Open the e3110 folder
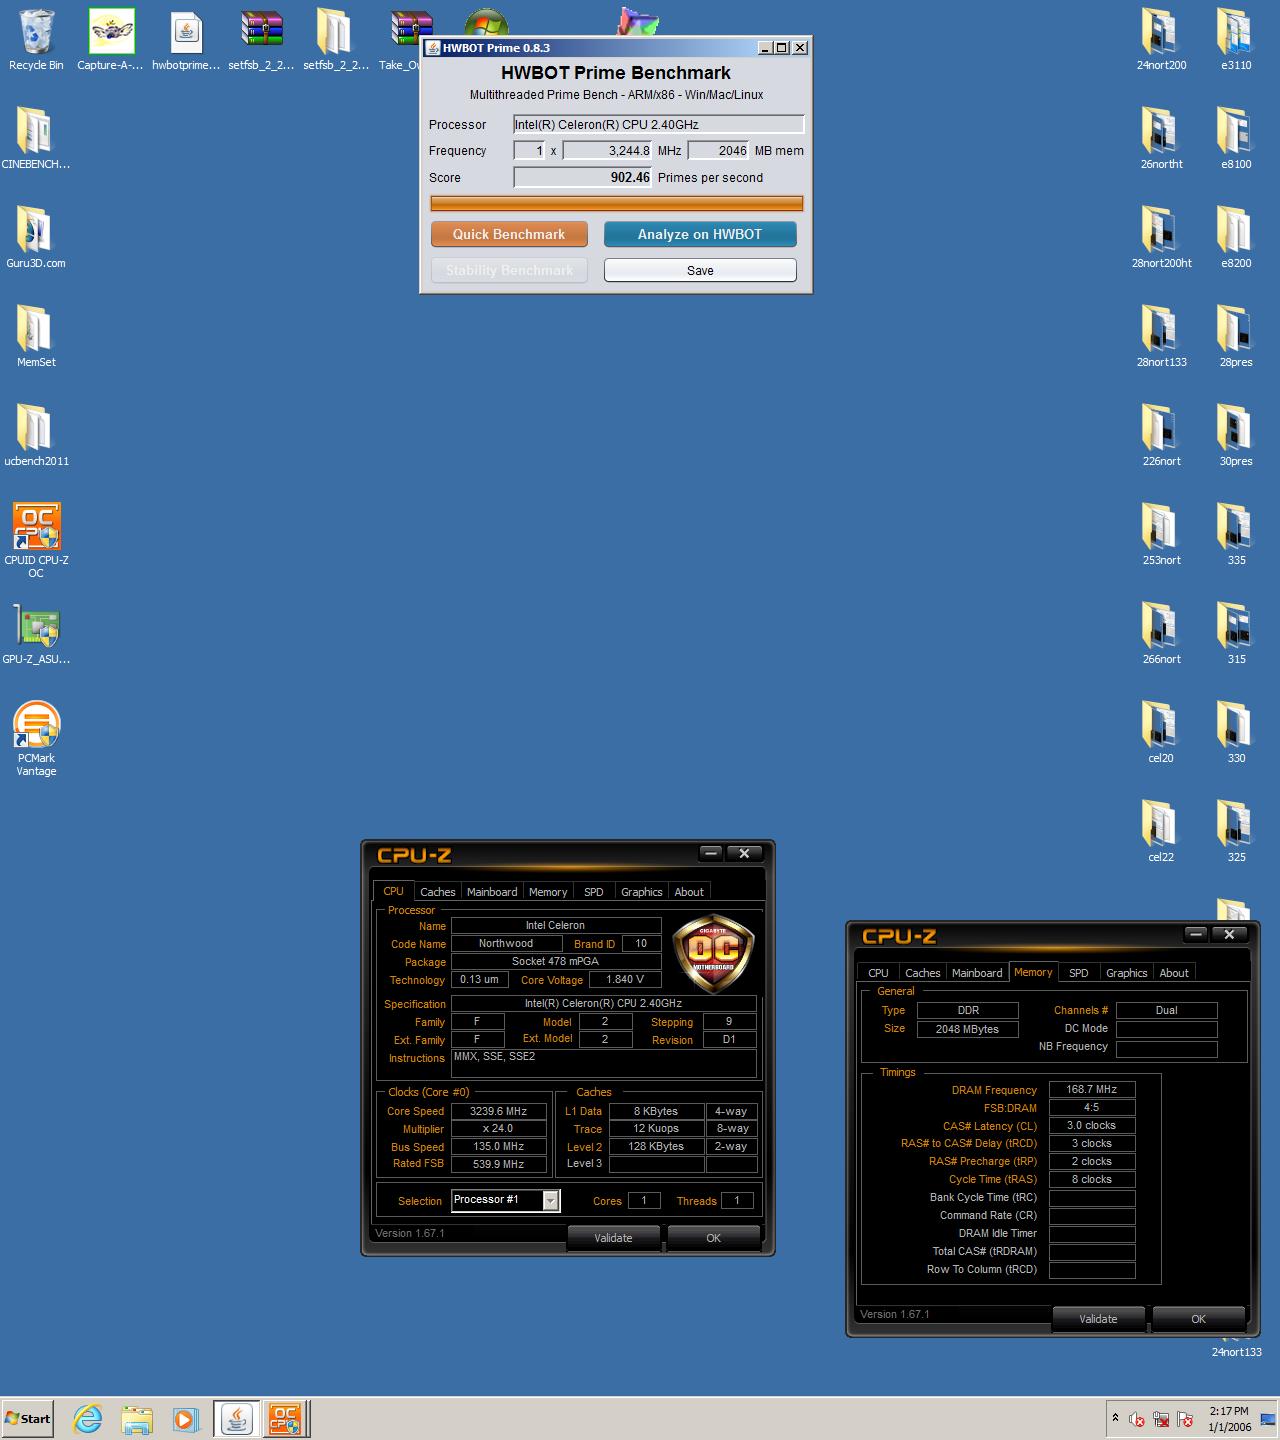The height and width of the screenshot is (1440, 1280). (x=1236, y=40)
